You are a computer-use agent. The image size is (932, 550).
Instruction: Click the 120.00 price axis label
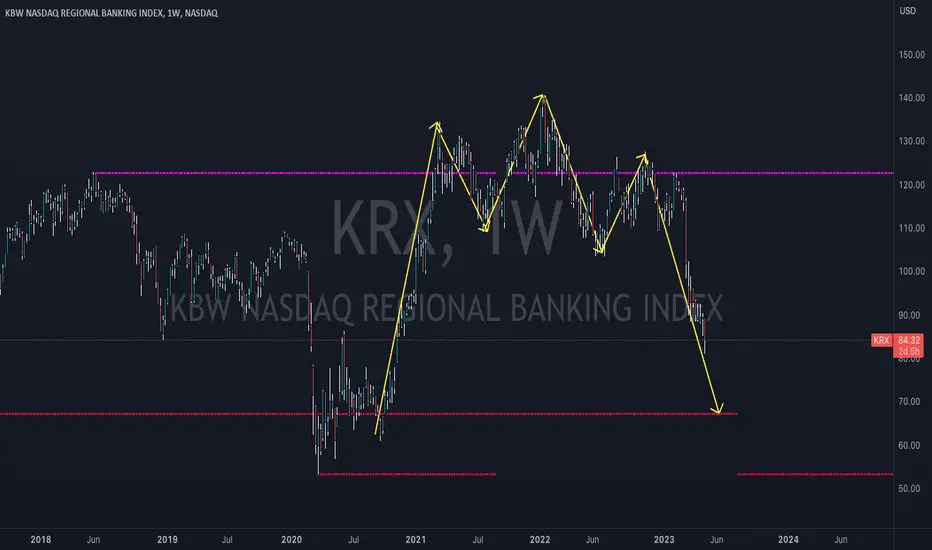point(911,185)
